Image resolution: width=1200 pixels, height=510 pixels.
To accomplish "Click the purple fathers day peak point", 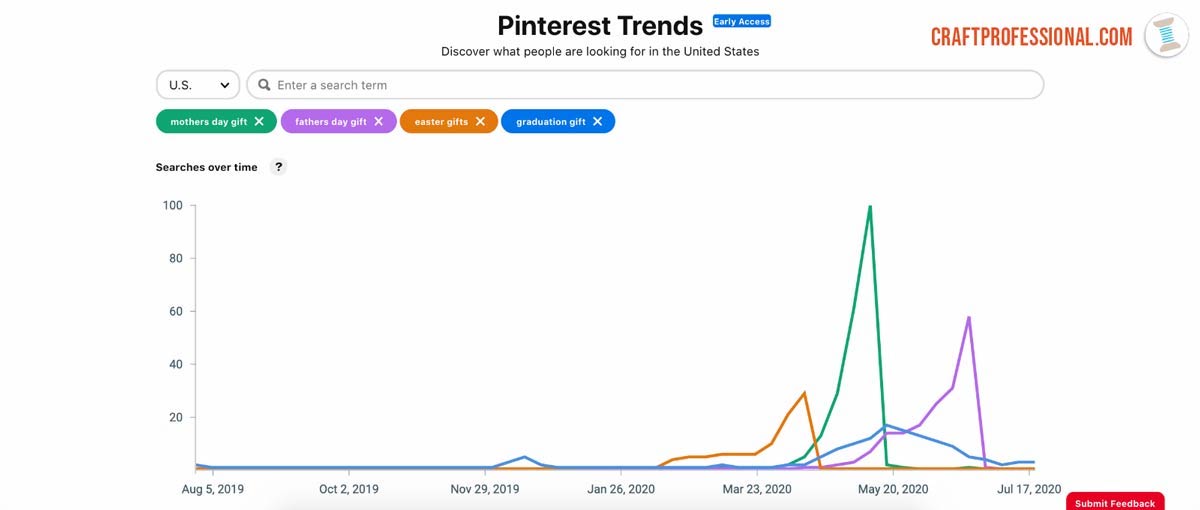I will [969, 317].
